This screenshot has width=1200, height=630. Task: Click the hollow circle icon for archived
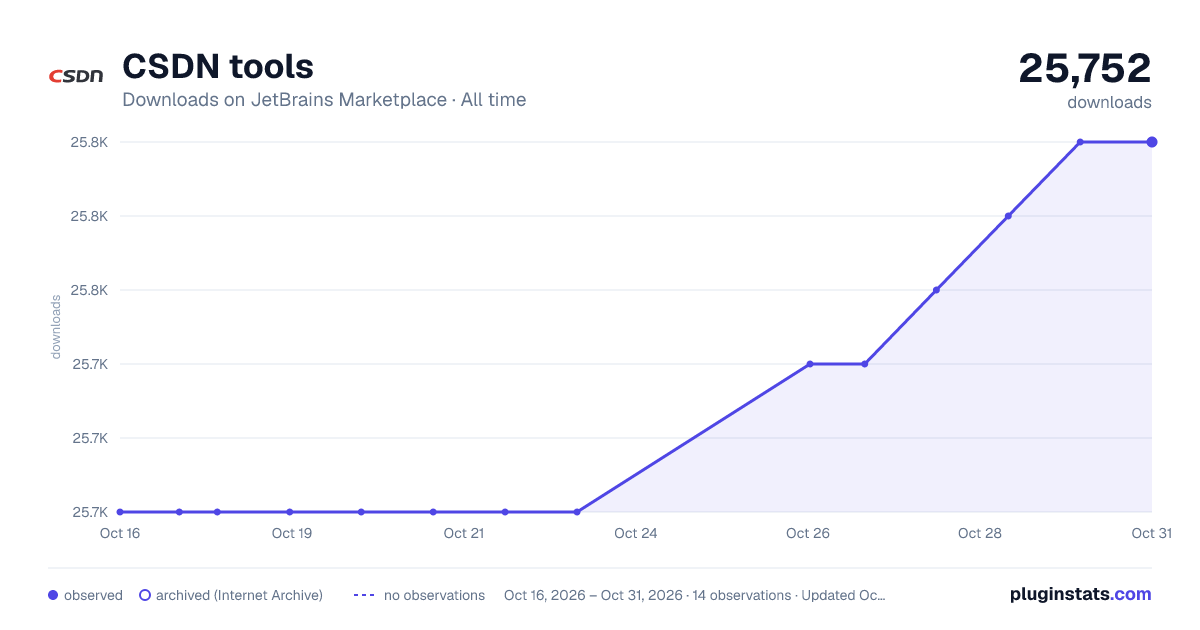(x=145, y=595)
